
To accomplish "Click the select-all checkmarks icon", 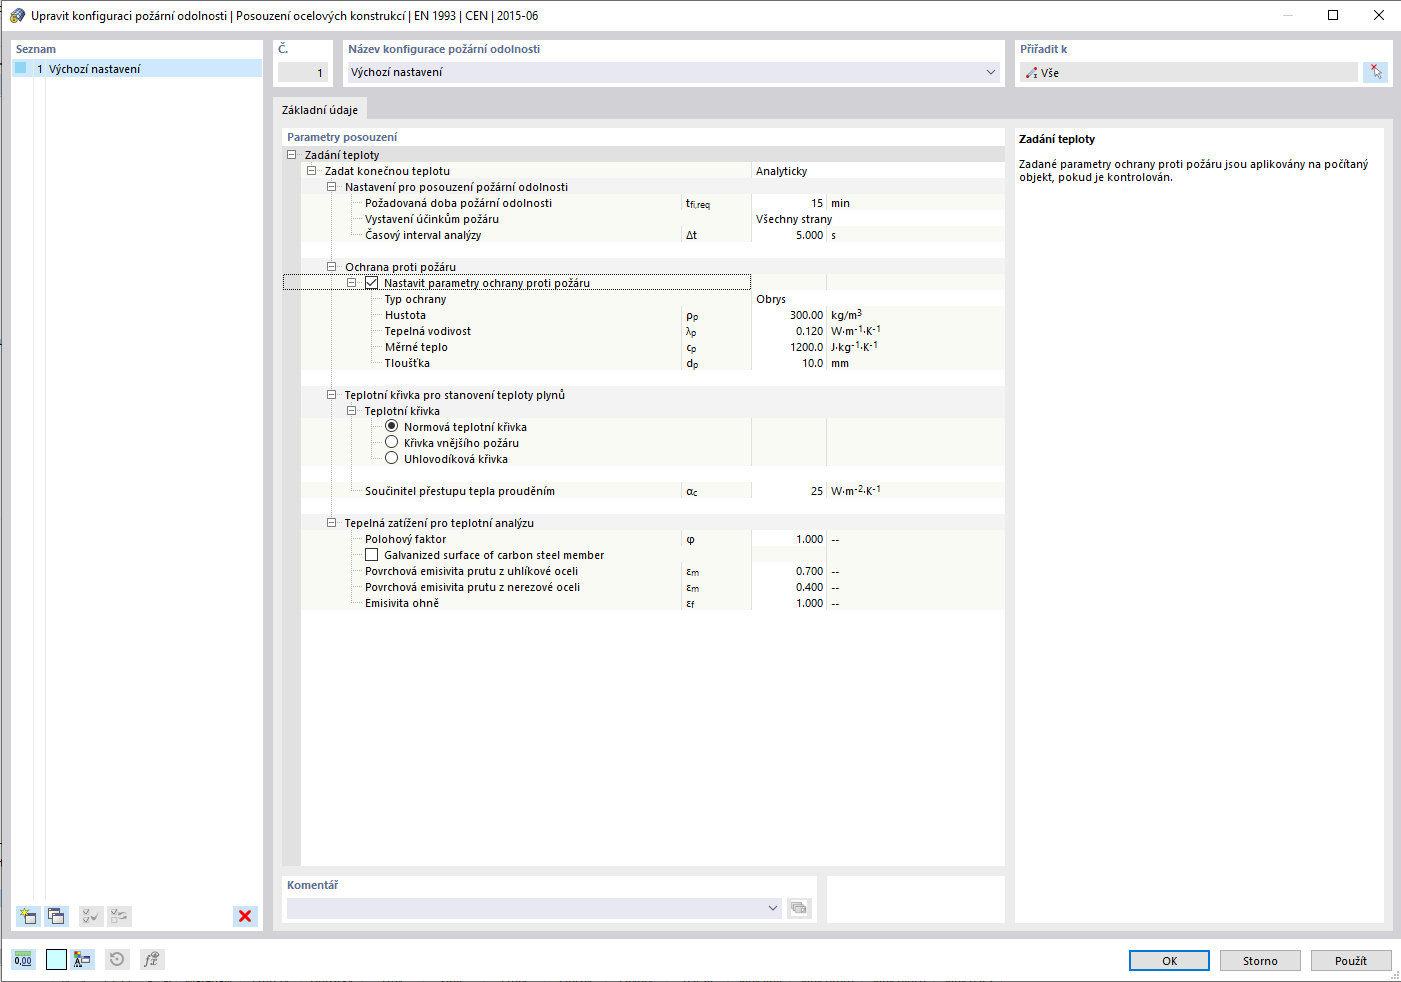I will point(91,916).
